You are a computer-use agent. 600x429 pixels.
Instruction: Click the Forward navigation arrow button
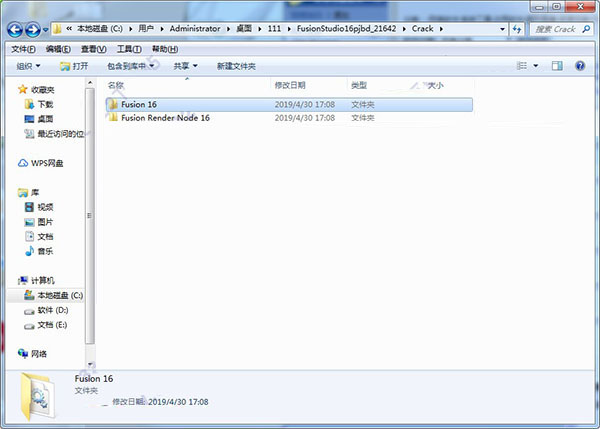33,29
